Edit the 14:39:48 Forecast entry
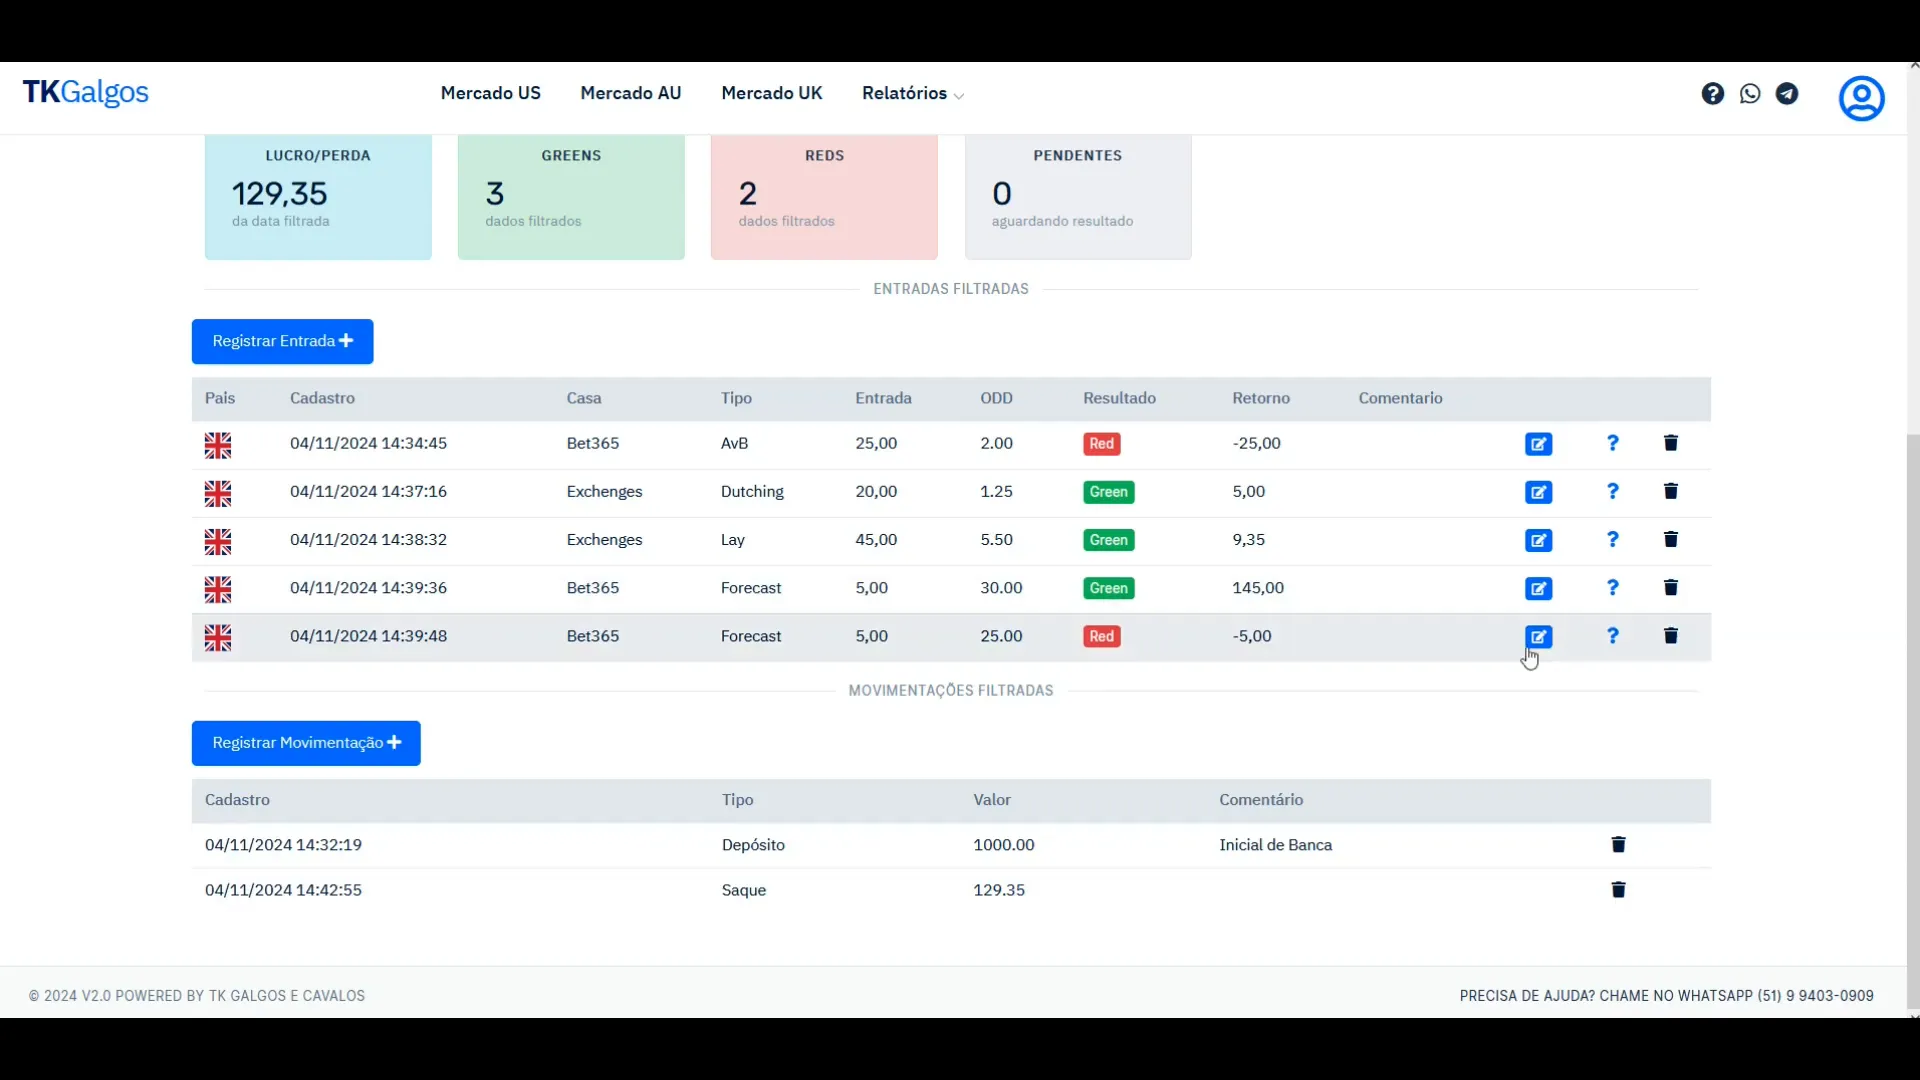This screenshot has width=1920, height=1080. 1538,636
